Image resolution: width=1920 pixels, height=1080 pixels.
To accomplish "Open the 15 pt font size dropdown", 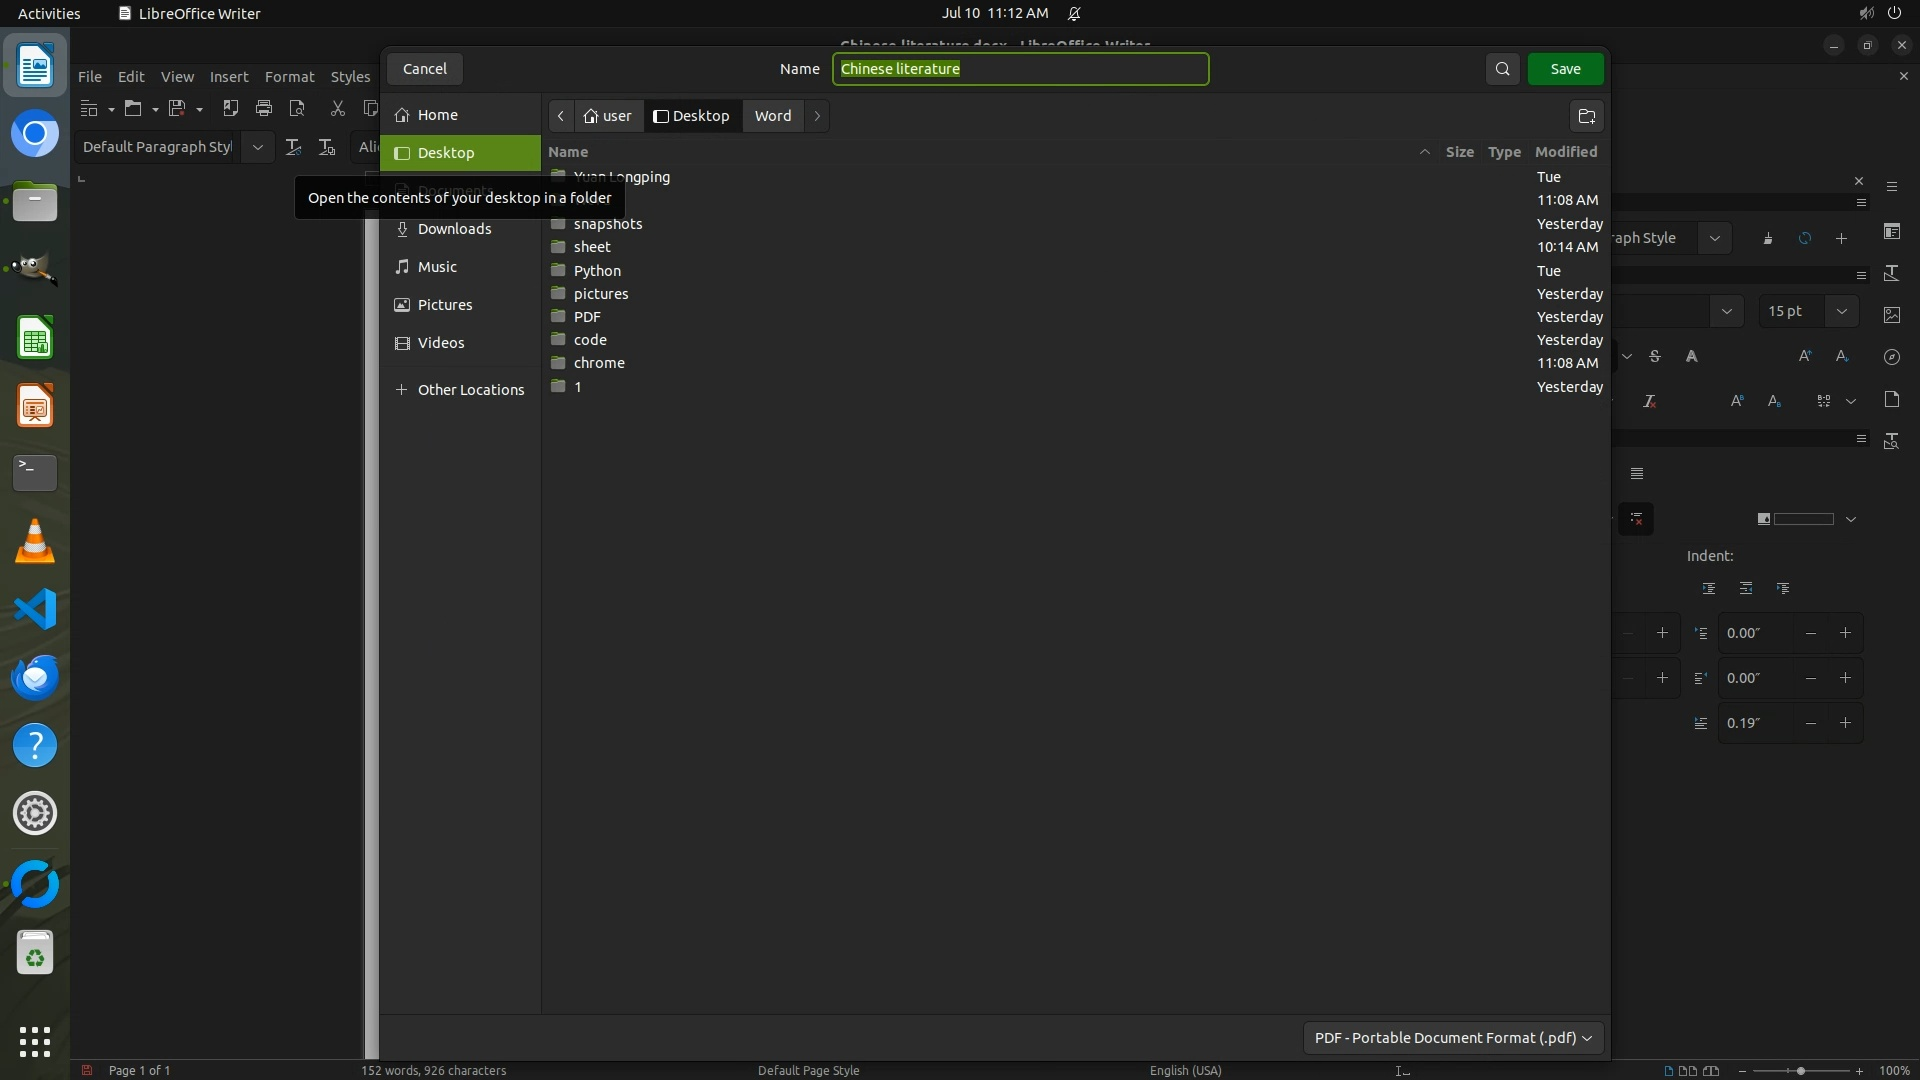I will pos(1841,311).
